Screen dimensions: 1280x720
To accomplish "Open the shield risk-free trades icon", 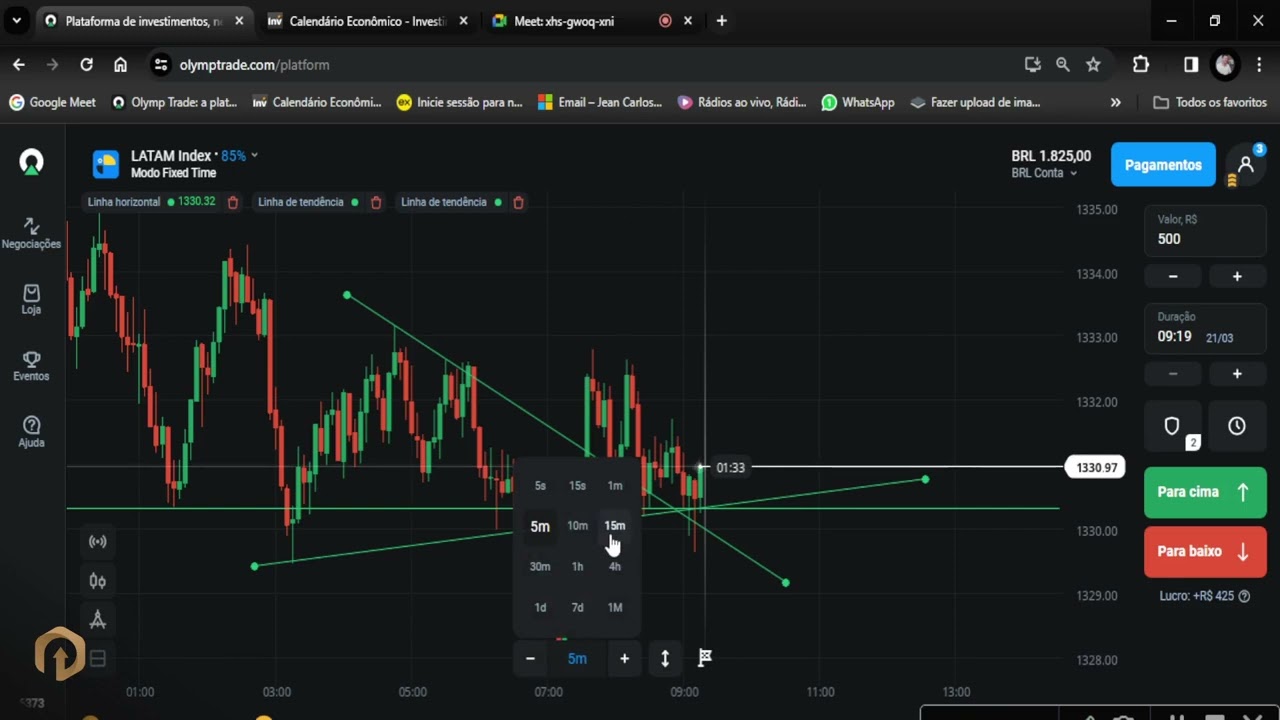I will pyautogui.click(x=1173, y=427).
